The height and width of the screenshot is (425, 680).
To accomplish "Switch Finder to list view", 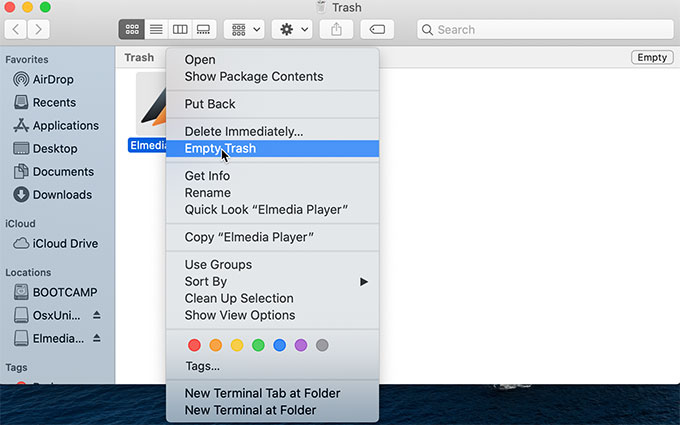I will [156, 30].
